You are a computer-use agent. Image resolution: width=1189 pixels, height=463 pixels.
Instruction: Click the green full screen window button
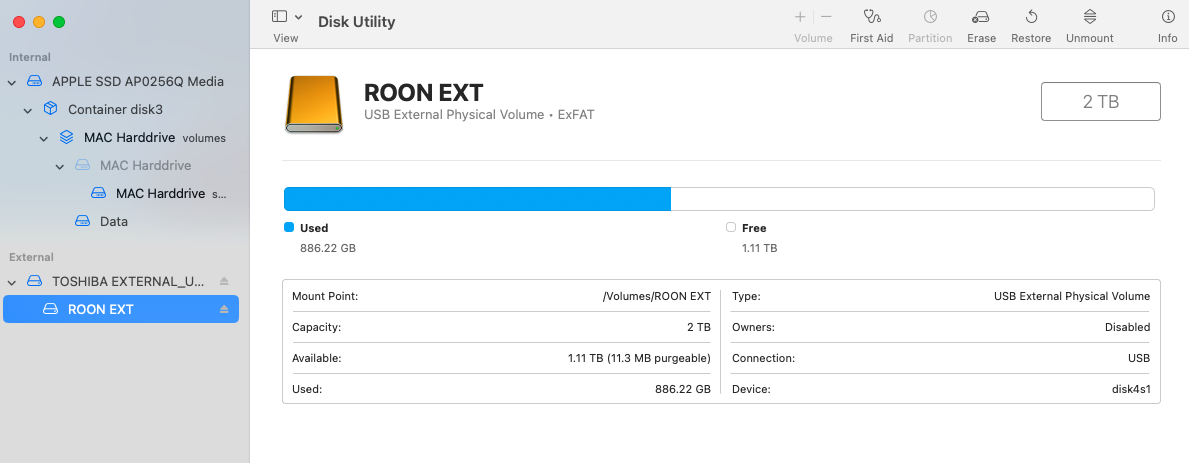point(58,22)
